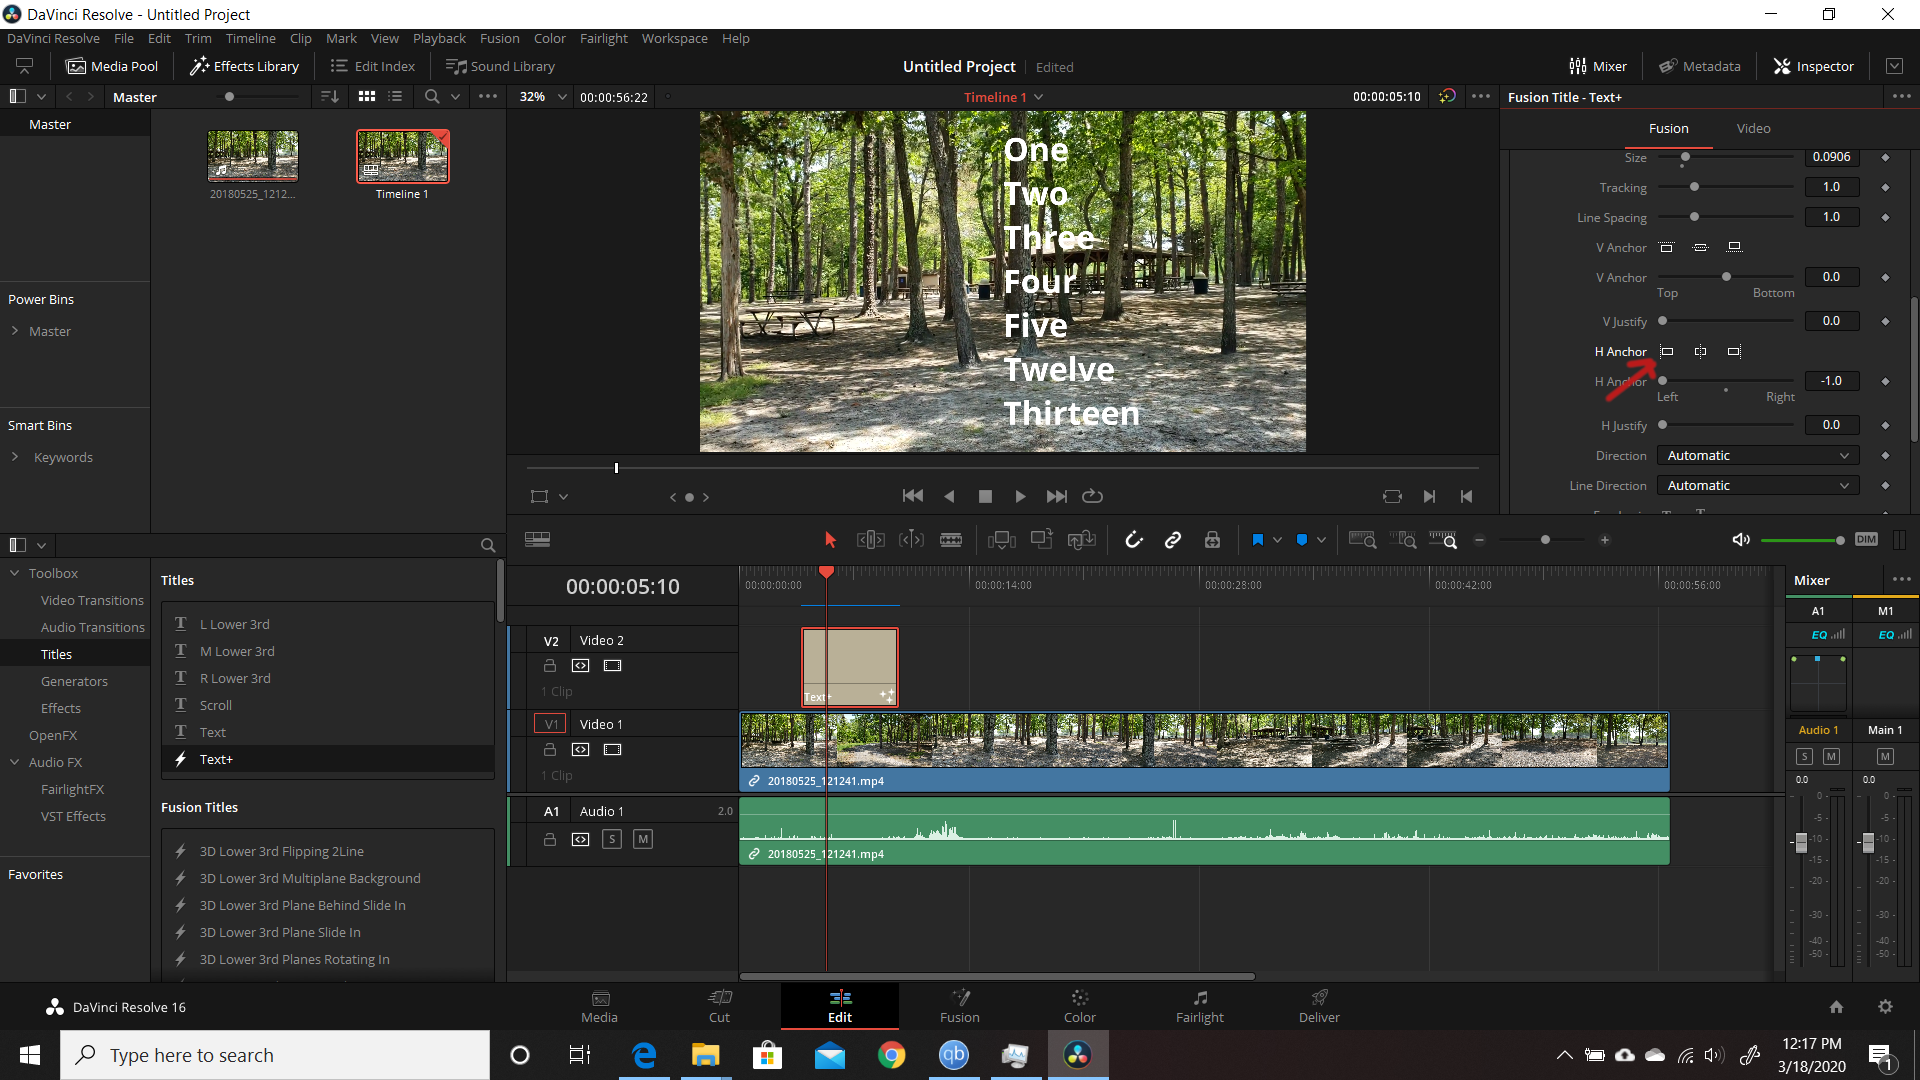Click Match Frame icon below viewer
1920x1080 pixels.
(1392, 496)
